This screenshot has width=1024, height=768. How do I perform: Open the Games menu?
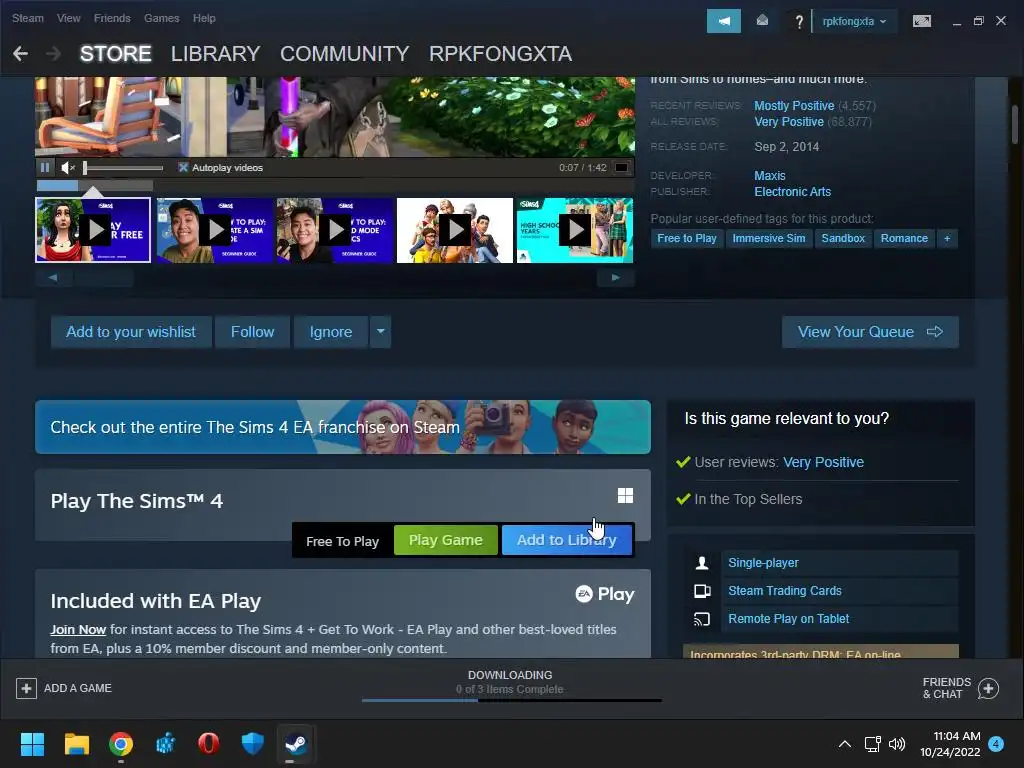(x=161, y=18)
